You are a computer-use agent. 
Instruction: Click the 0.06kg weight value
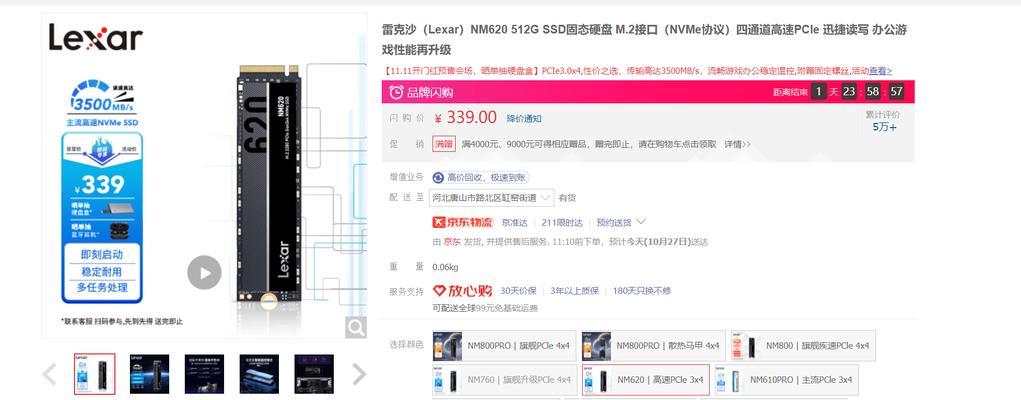click(445, 267)
